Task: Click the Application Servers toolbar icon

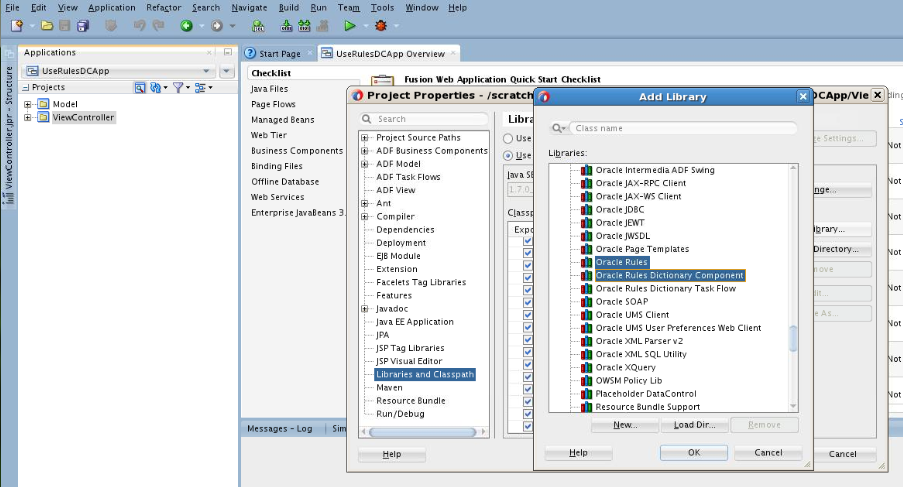Action: coord(258,25)
